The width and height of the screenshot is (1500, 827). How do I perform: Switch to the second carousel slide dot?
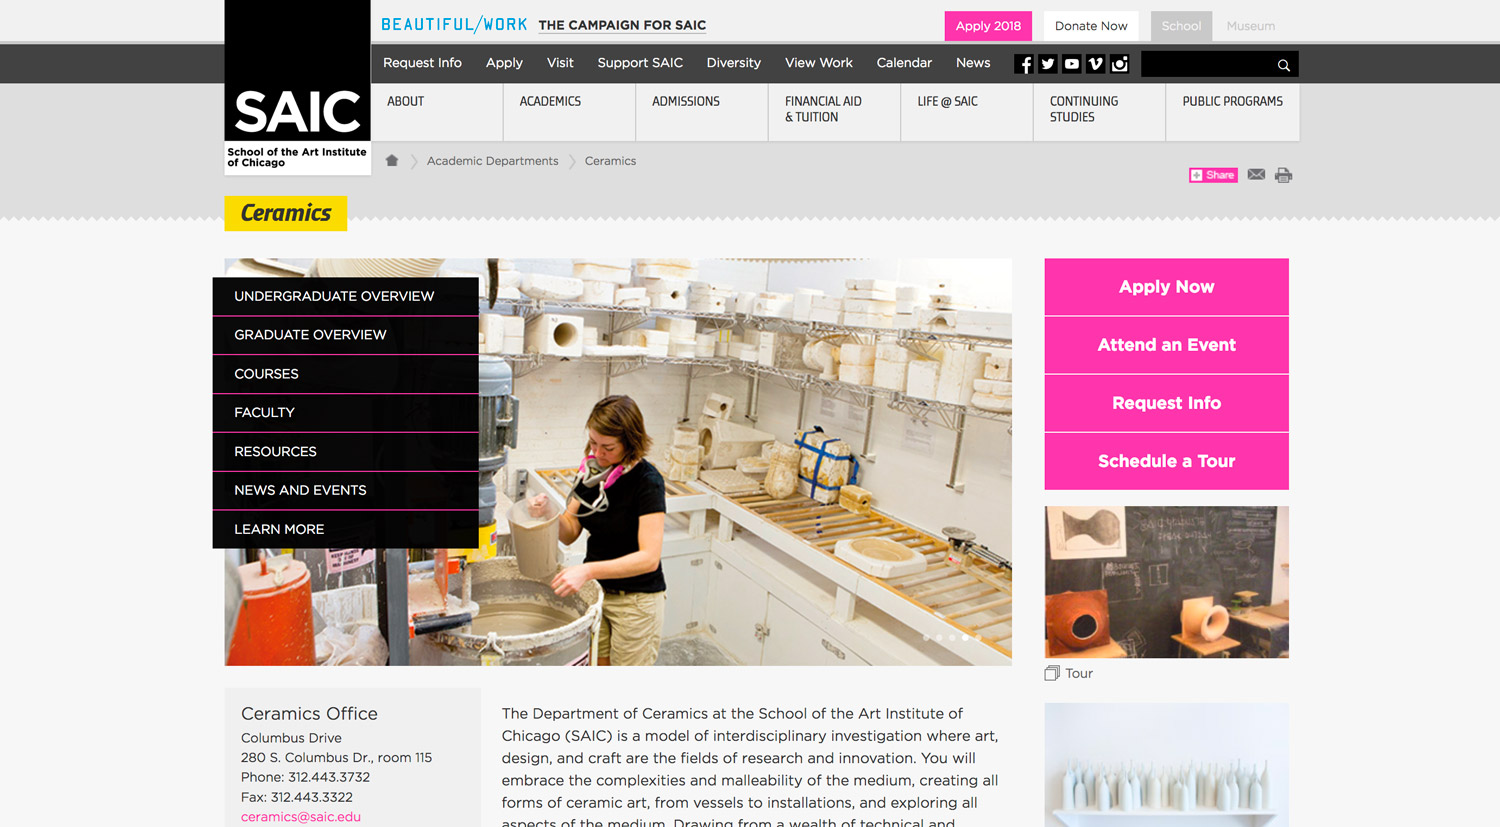938,637
